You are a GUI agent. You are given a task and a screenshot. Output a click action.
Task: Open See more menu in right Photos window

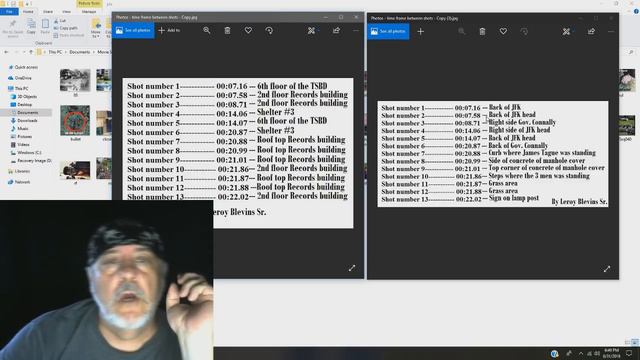coord(611,31)
